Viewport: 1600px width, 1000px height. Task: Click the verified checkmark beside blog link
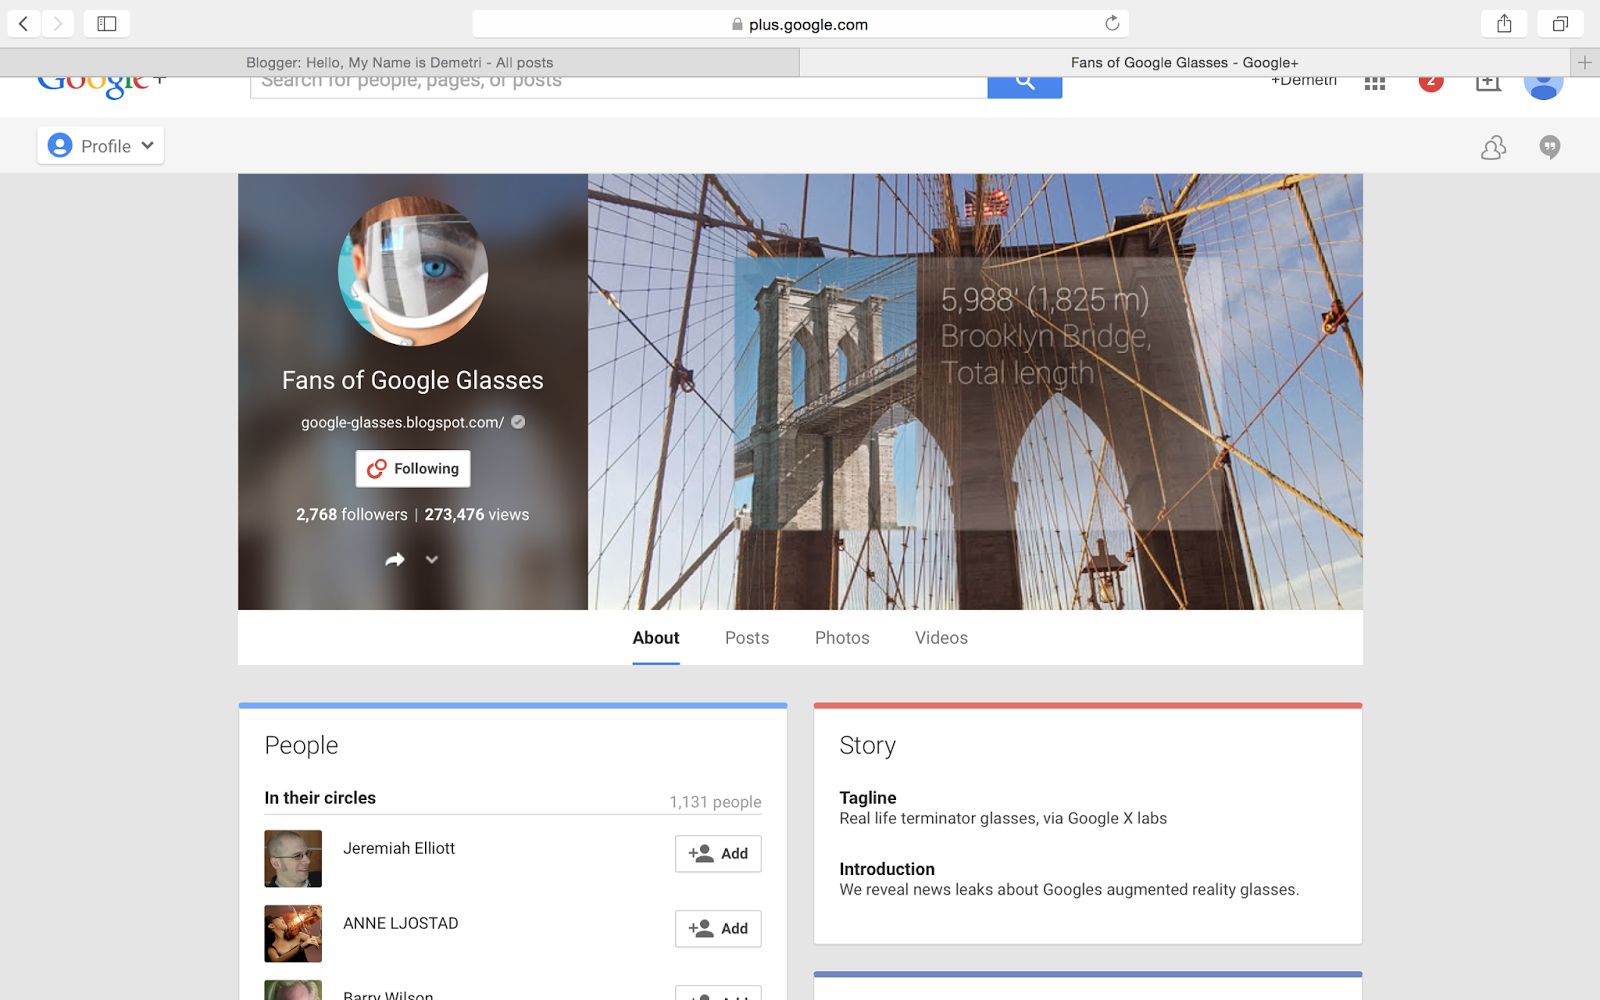tap(518, 422)
